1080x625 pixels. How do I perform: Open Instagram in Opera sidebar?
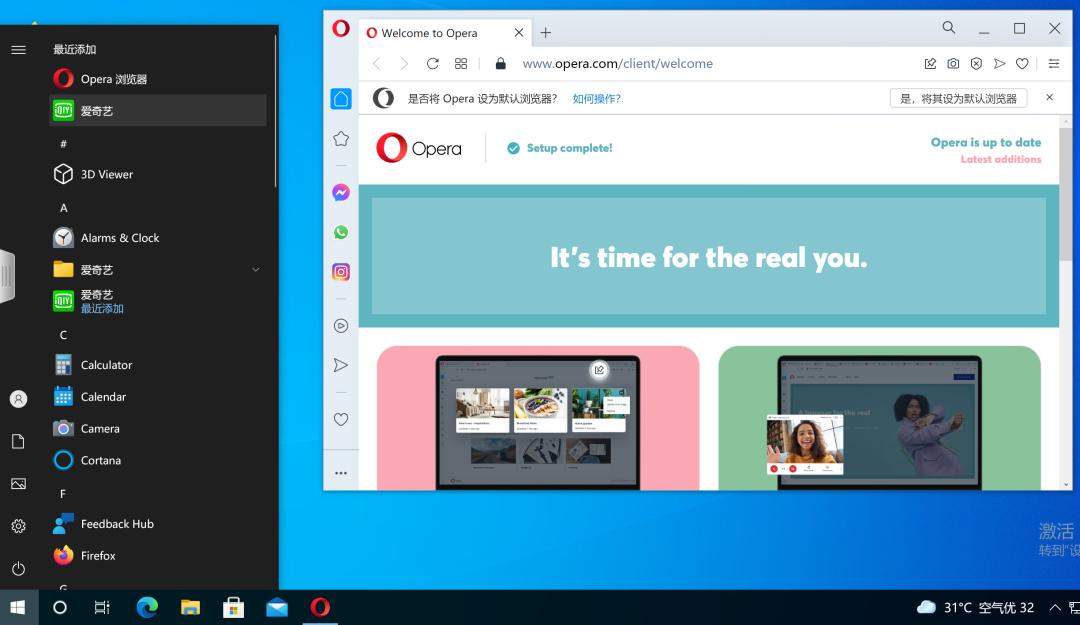coord(341,272)
